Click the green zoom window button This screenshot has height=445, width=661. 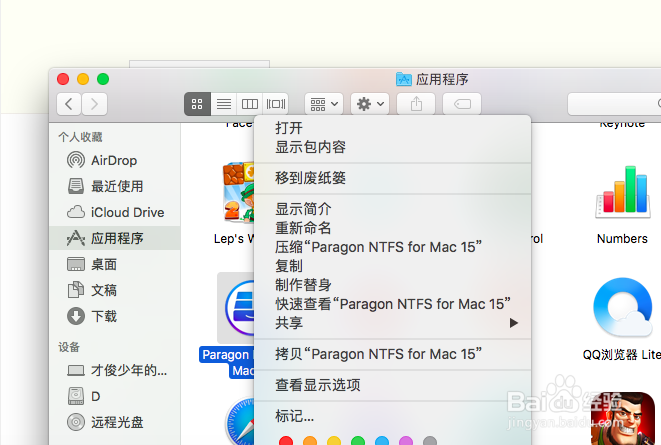(103, 79)
